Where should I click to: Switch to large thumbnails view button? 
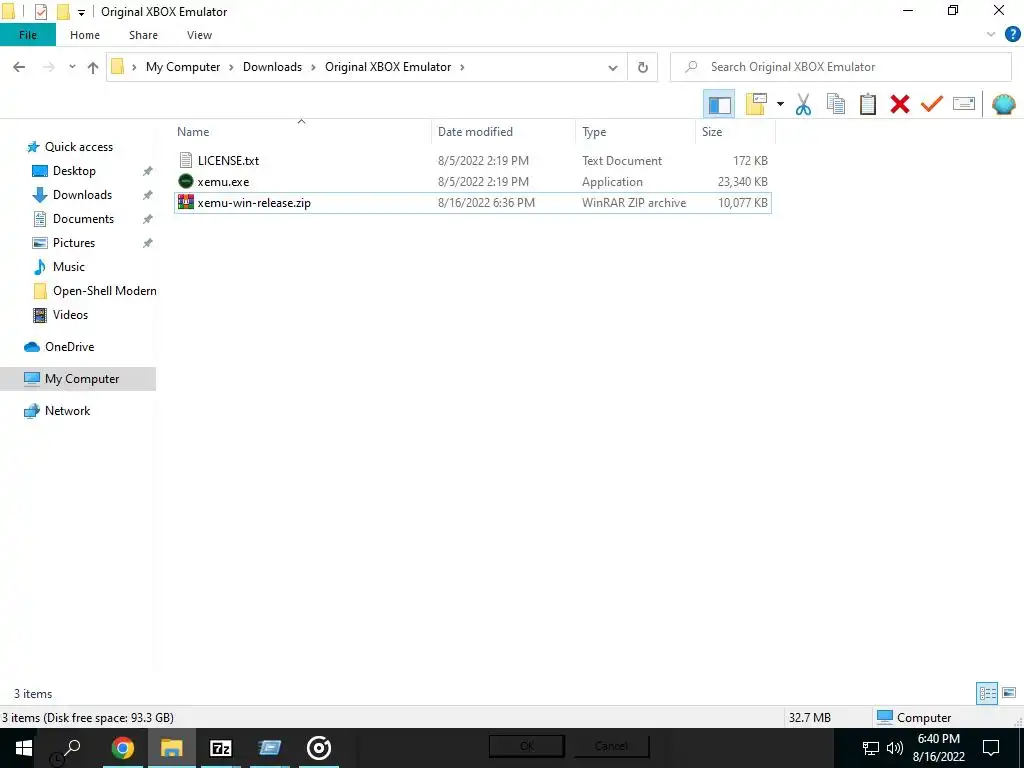[x=1008, y=693]
